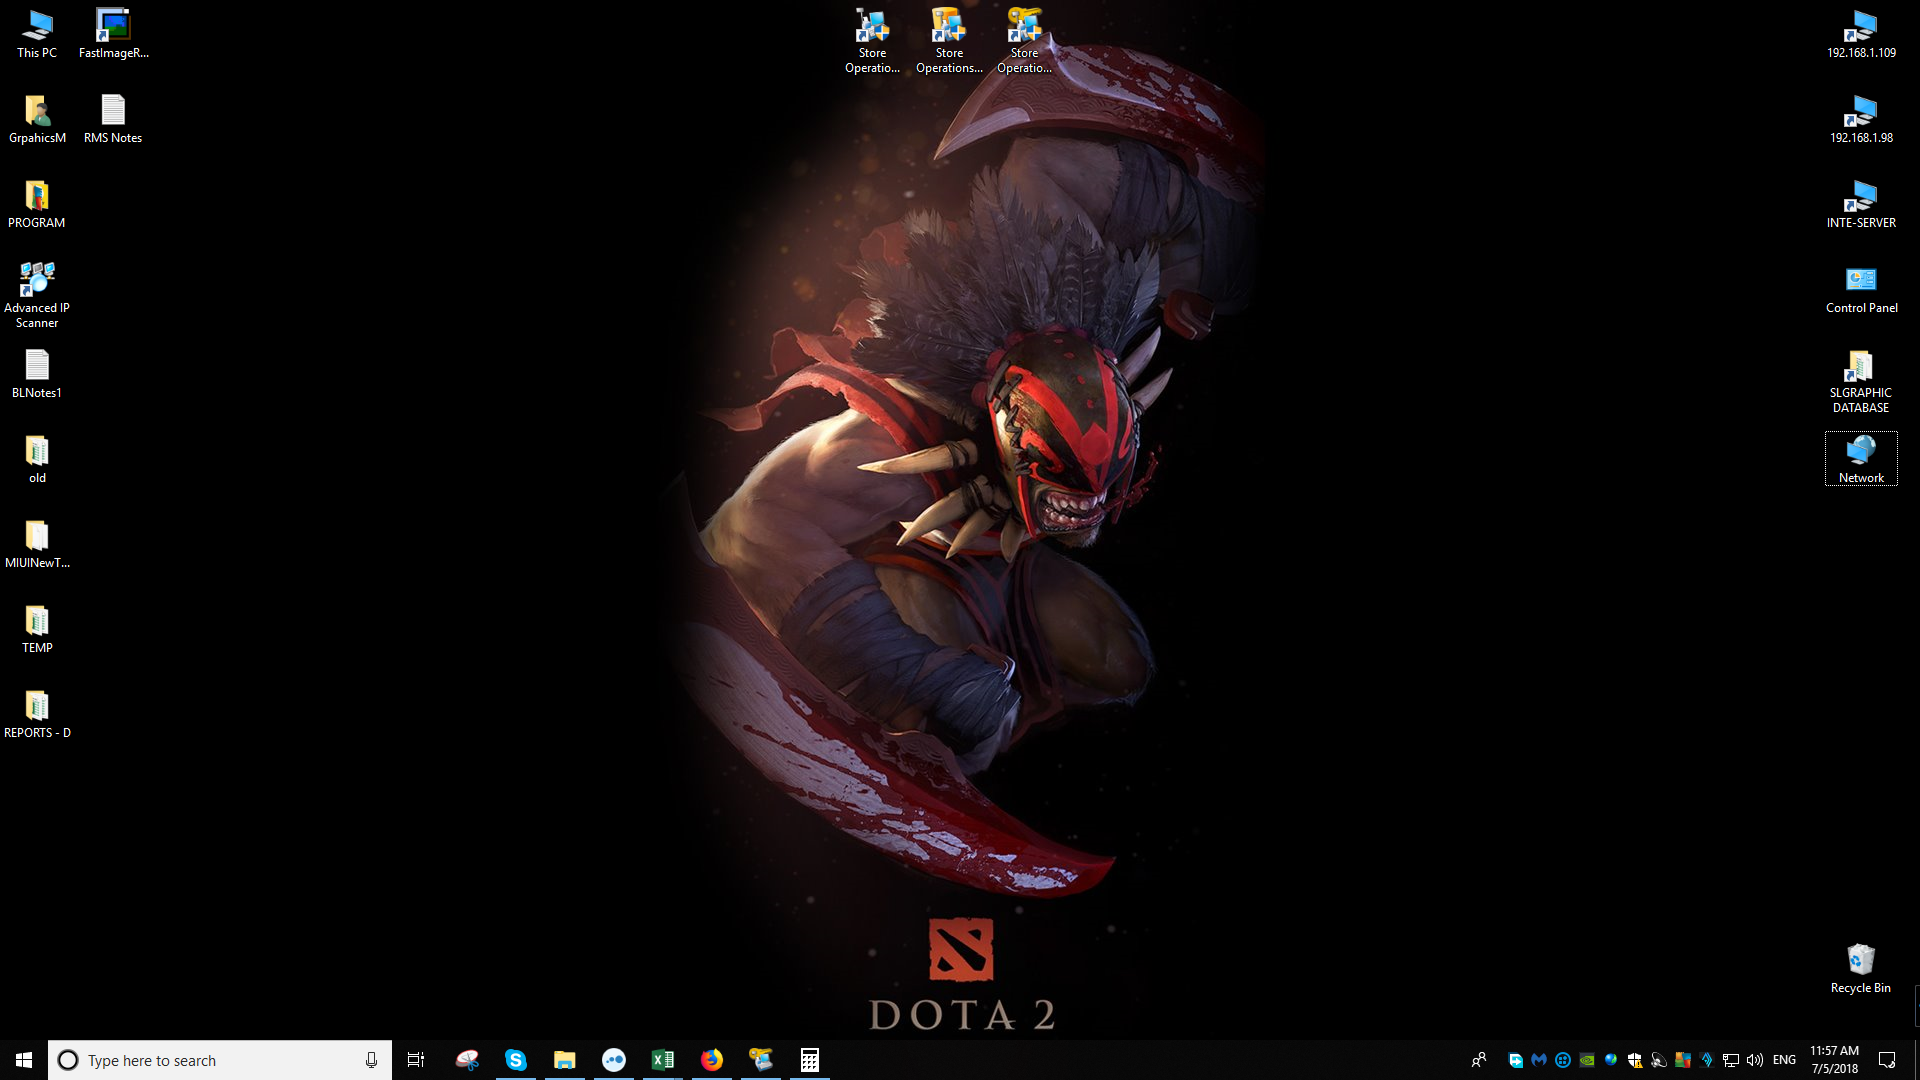This screenshot has height=1080, width=1920.
Task: Open the clock showing 11:57 AM
Action: coord(1834,1060)
